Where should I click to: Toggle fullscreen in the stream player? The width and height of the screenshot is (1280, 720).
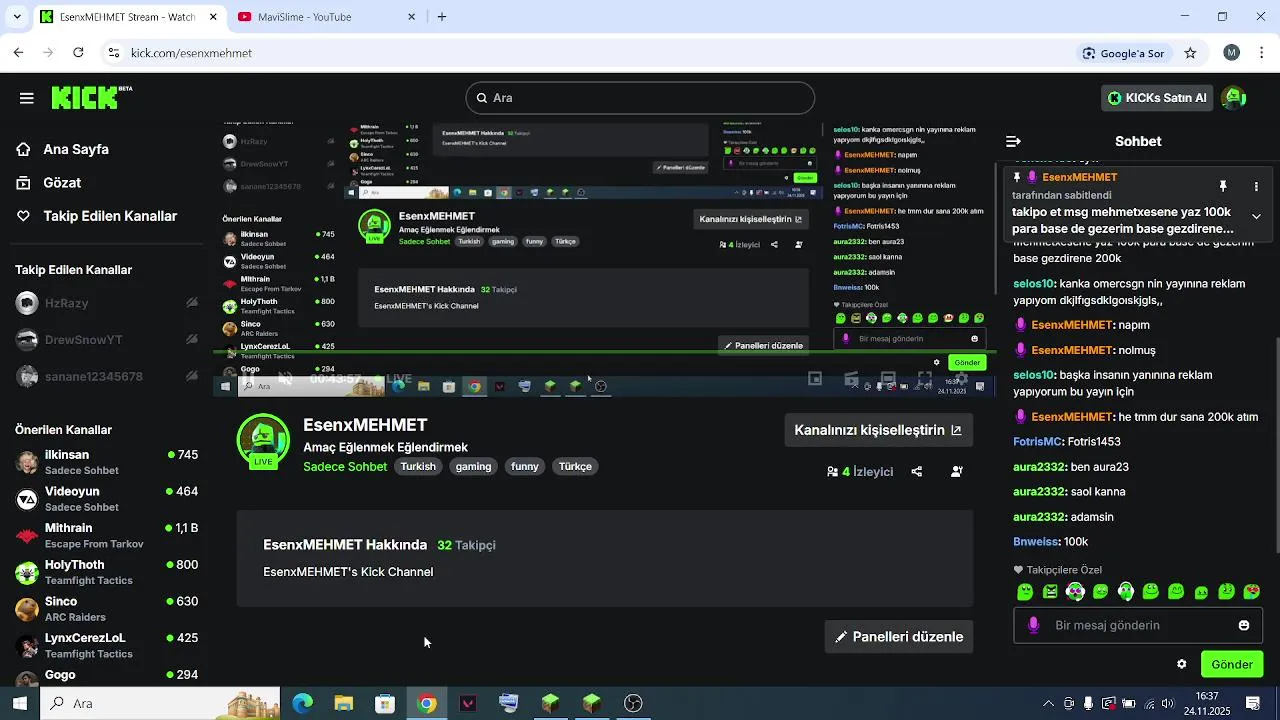[925, 379]
